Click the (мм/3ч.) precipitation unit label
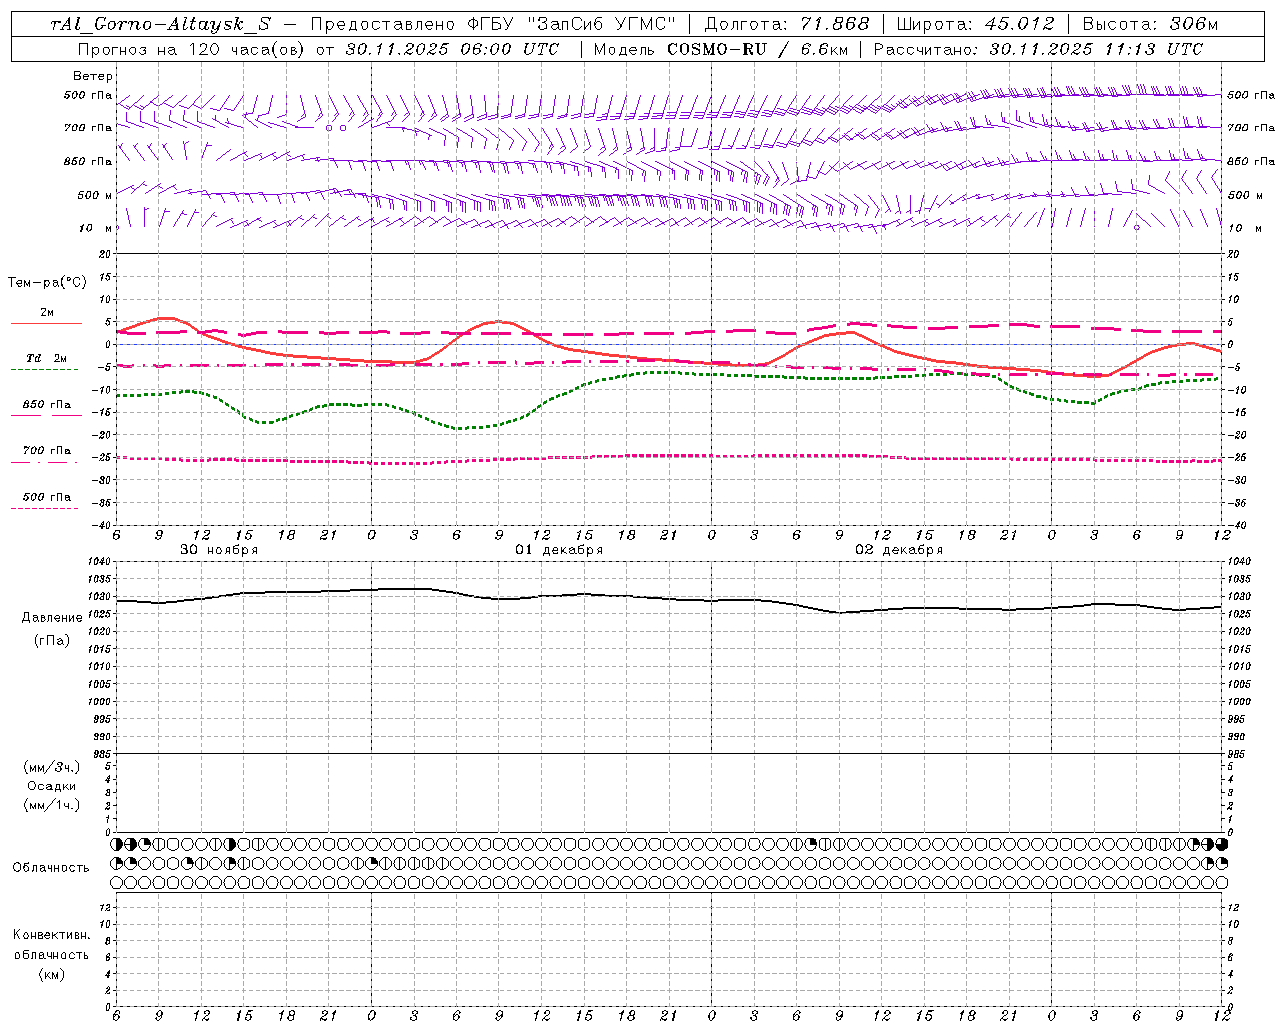This screenshot has height=1024, width=1280. coord(52,767)
